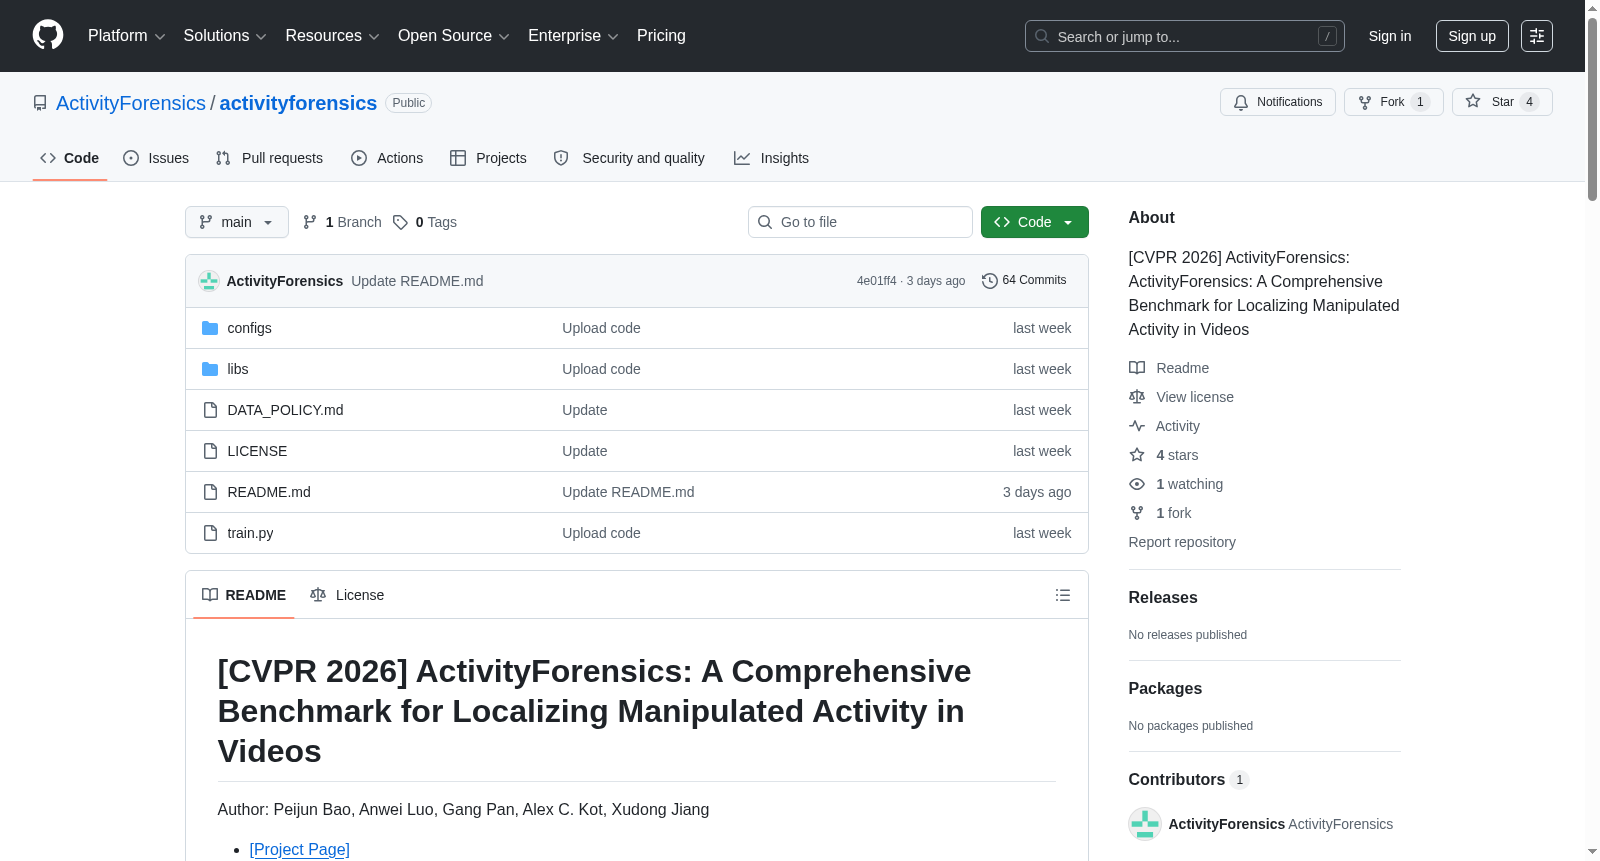Click the Go to file search field
The image size is (1600, 861).
pyautogui.click(x=860, y=222)
